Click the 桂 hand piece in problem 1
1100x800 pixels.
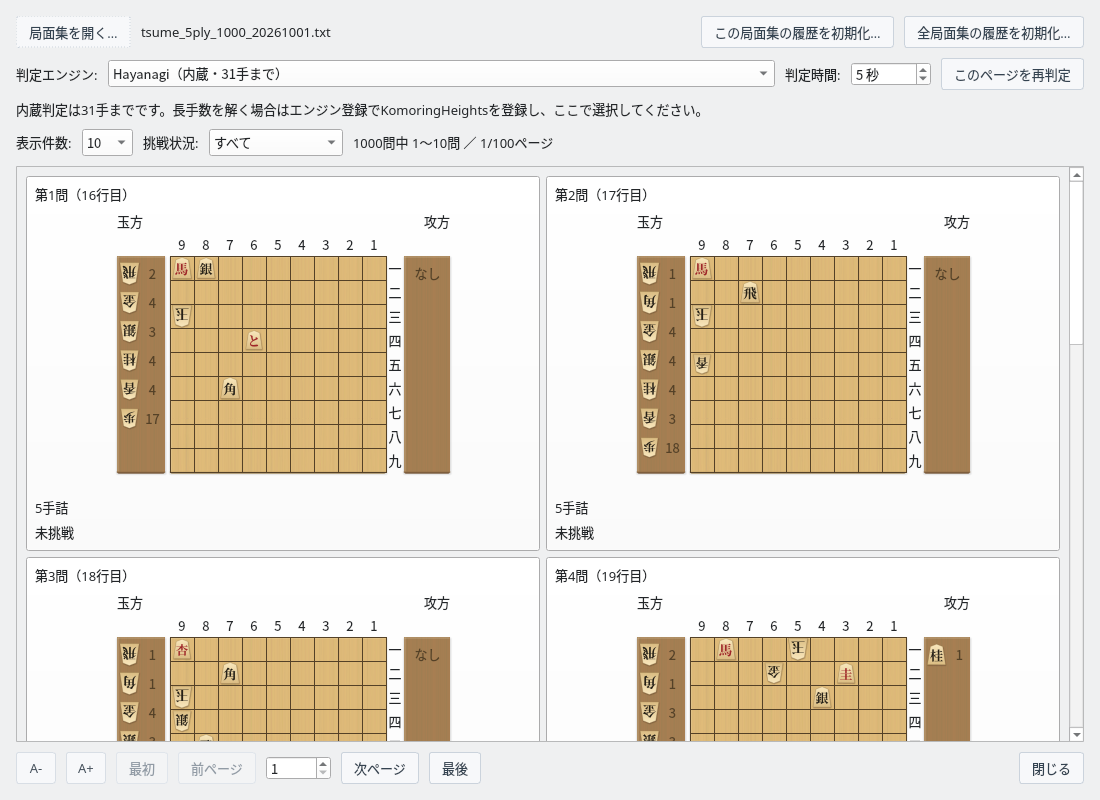point(130,361)
